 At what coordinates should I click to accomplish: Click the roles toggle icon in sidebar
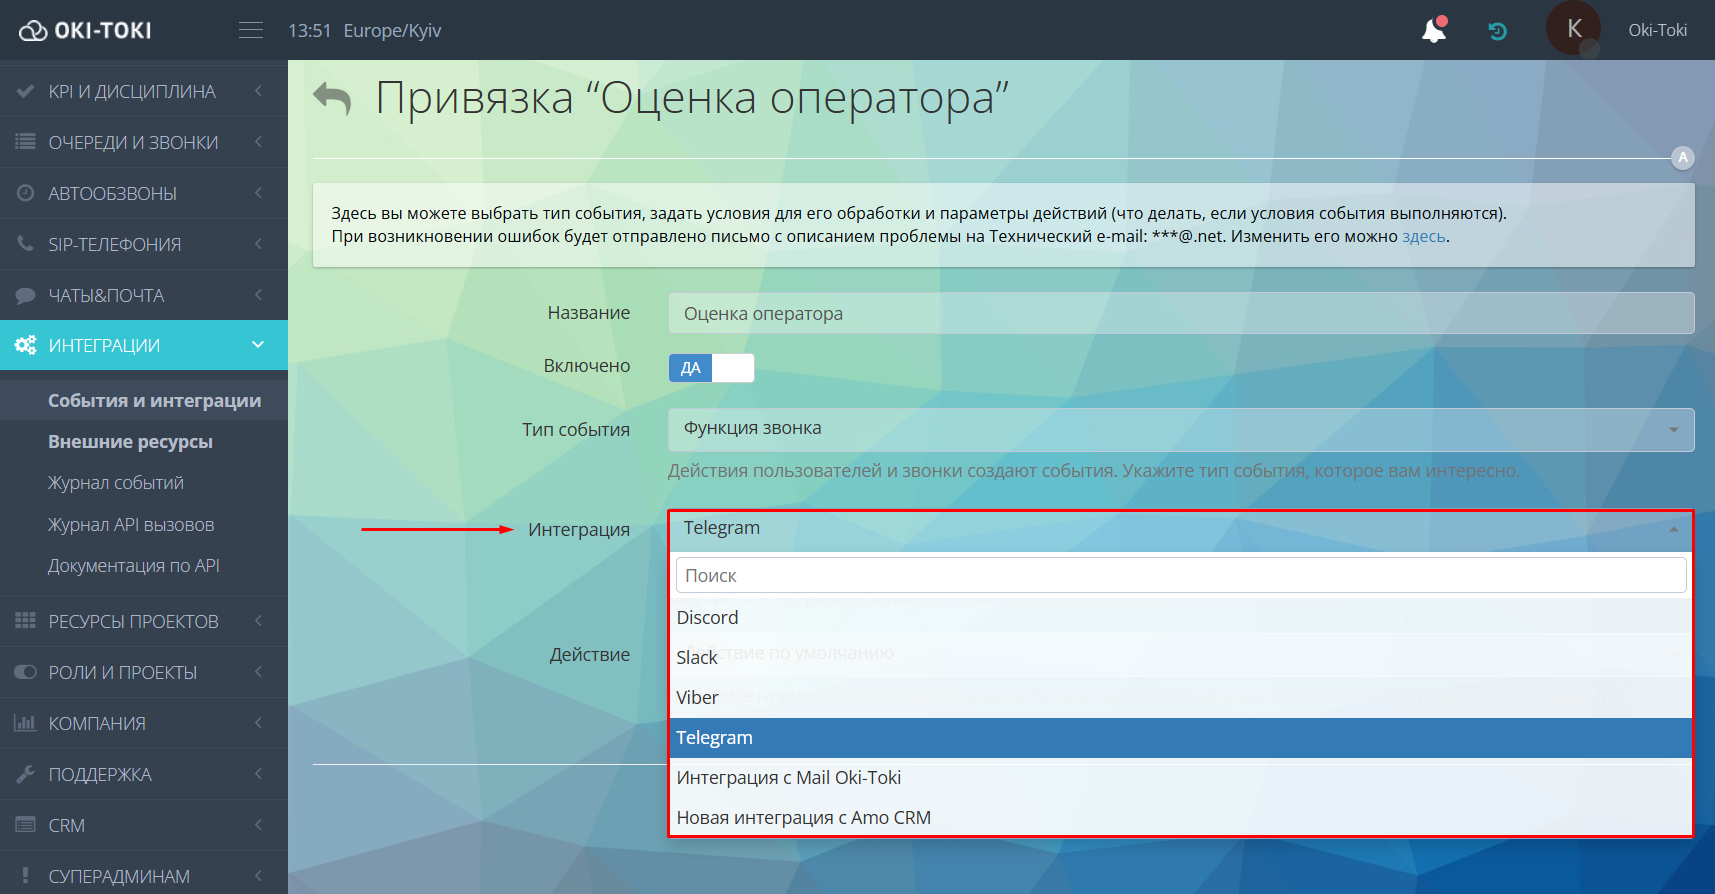[x=26, y=672]
